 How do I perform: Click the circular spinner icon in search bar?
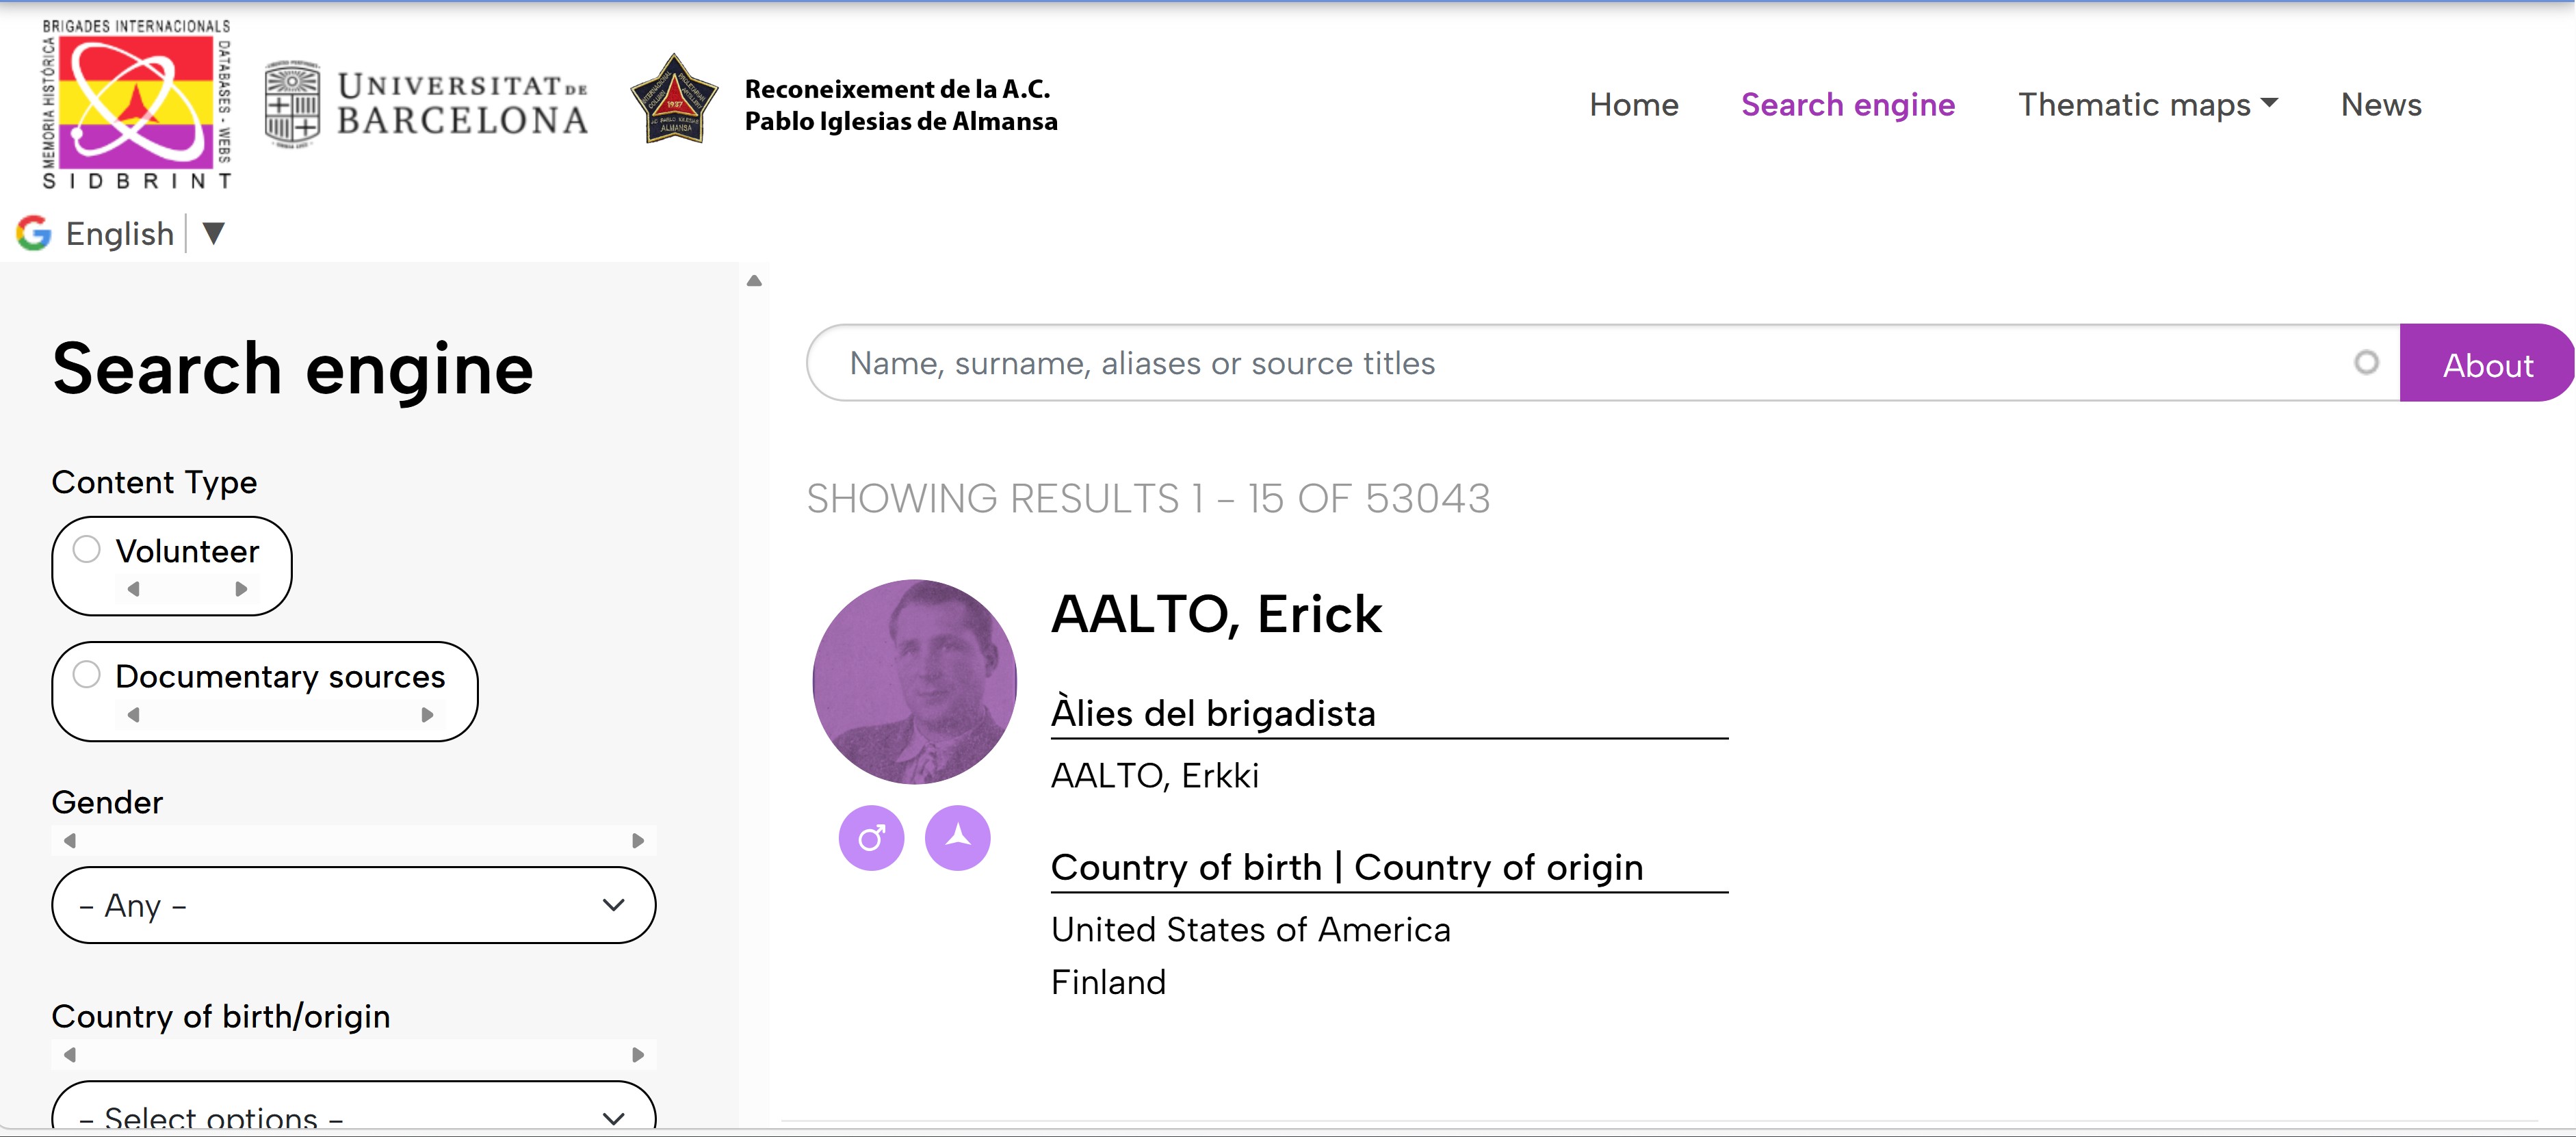(x=2365, y=363)
